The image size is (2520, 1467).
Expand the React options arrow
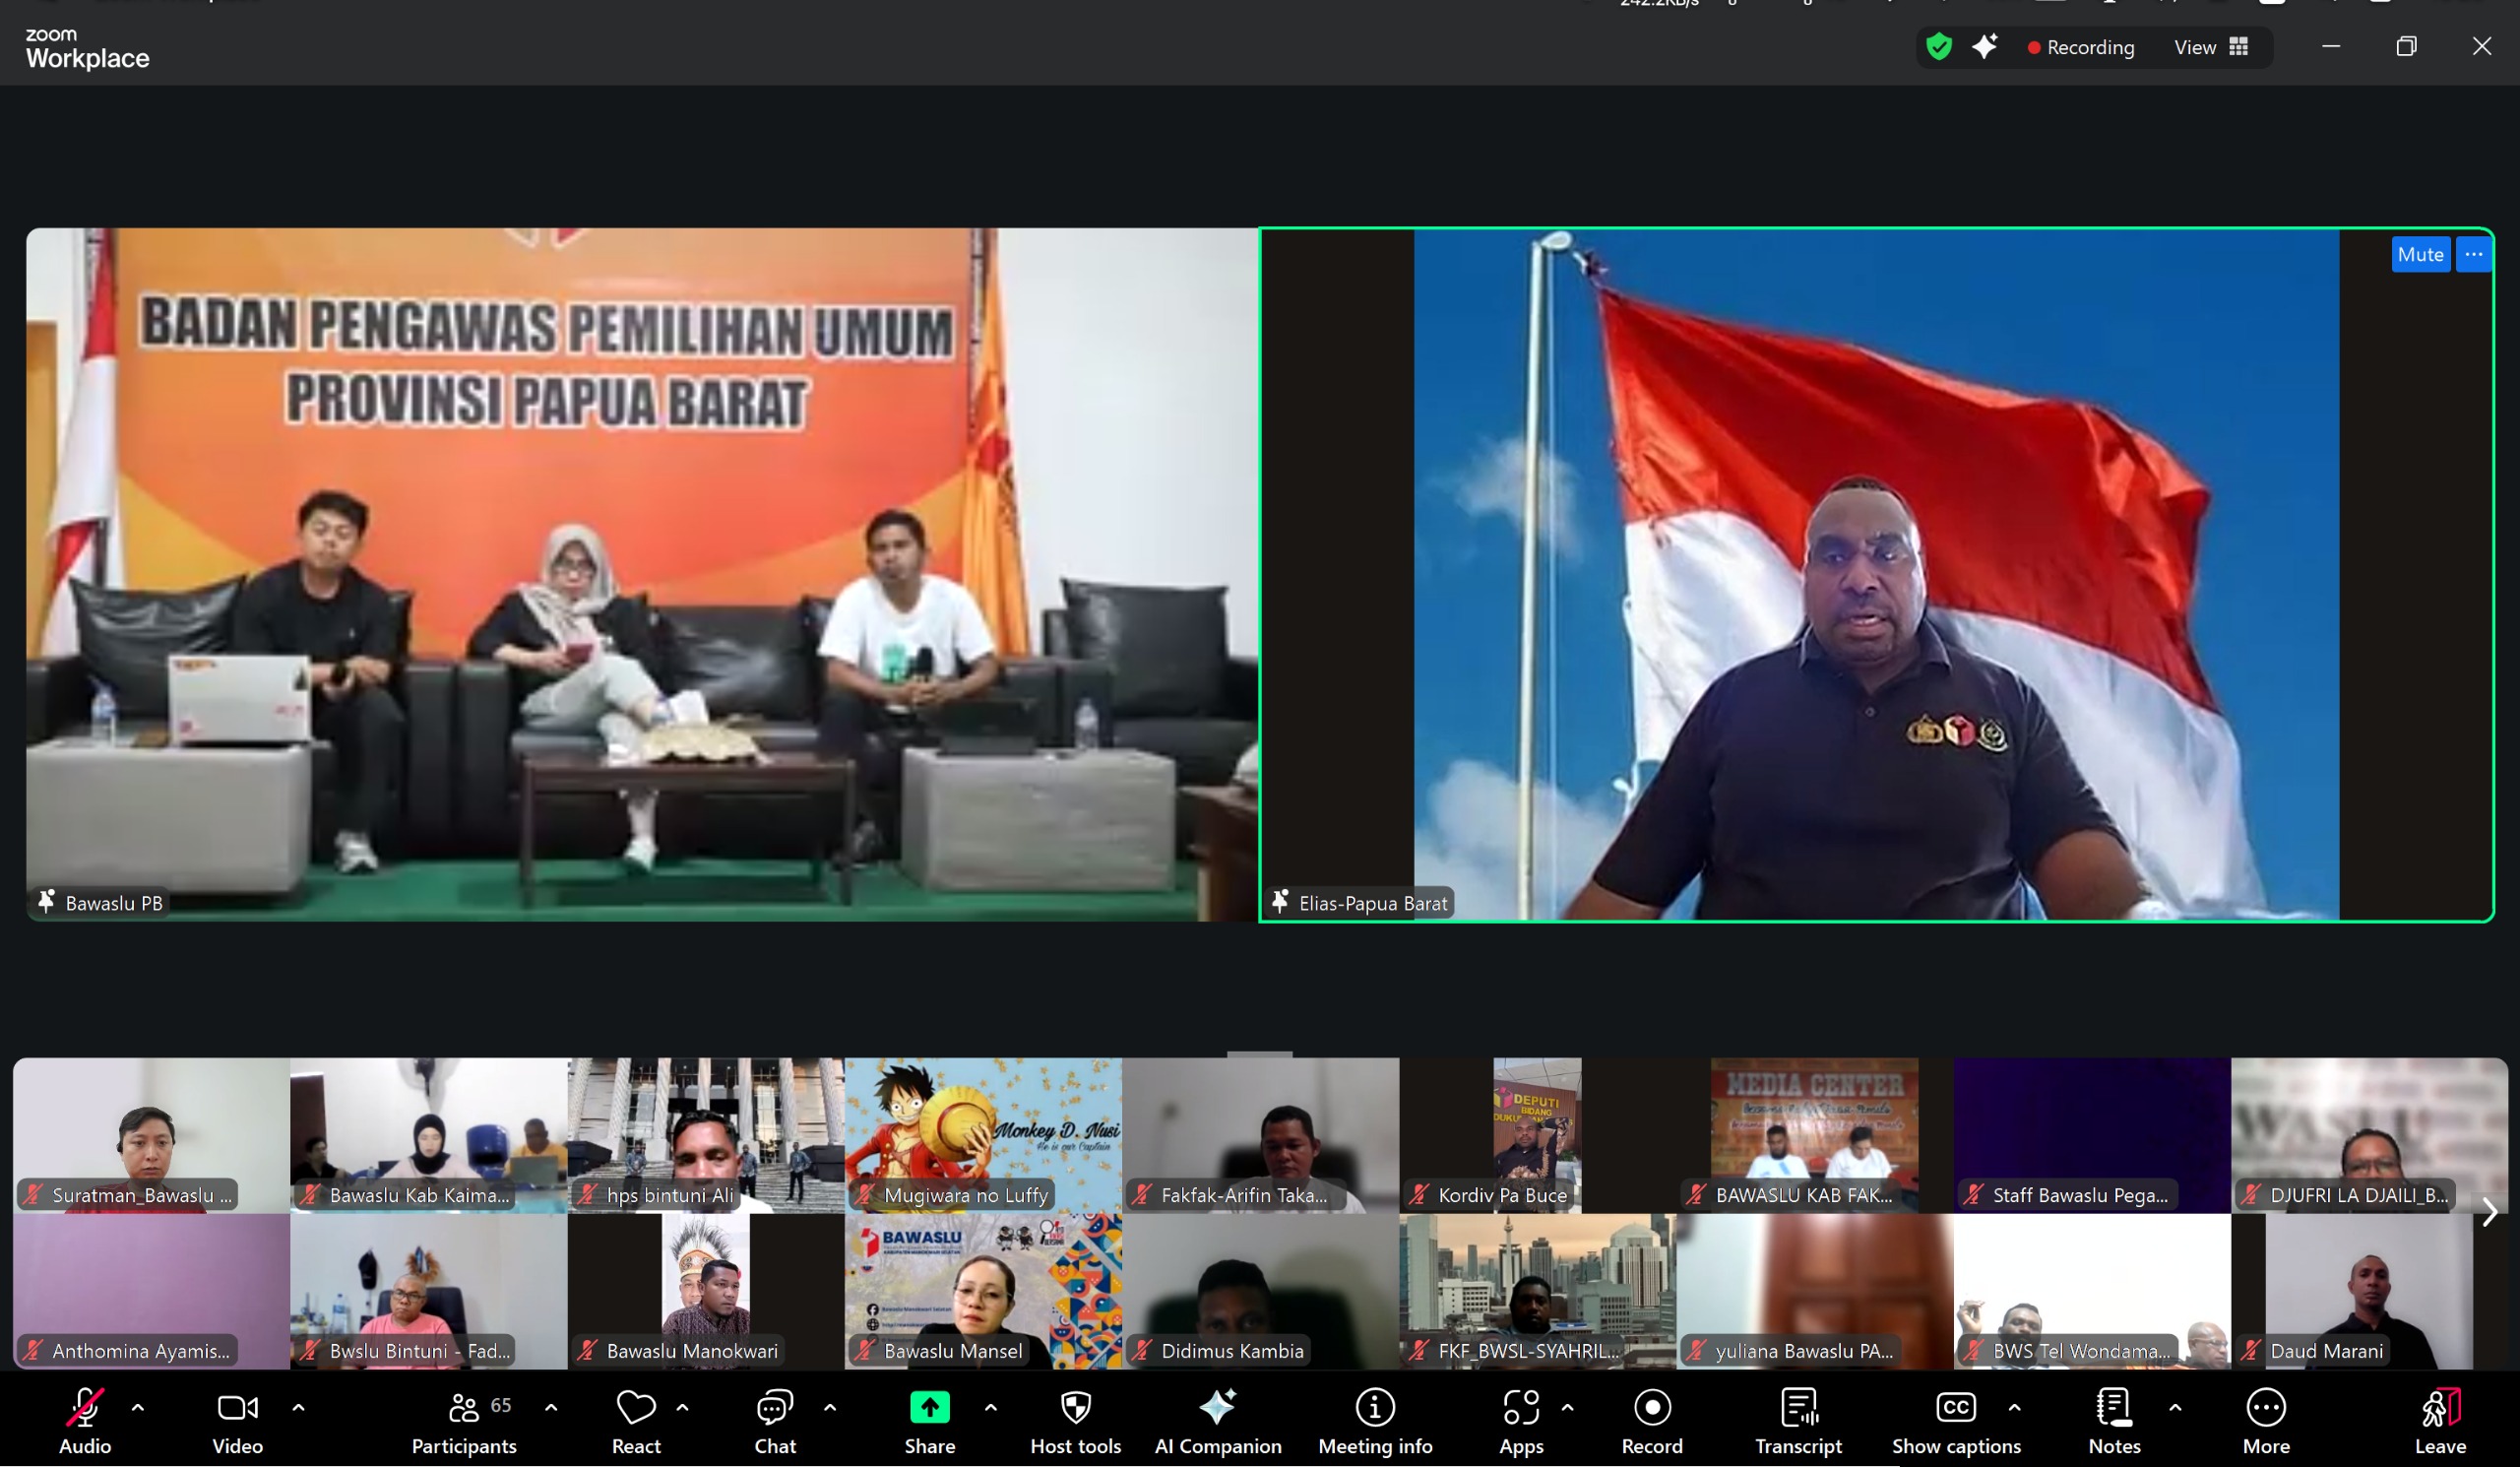[x=682, y=1407]
